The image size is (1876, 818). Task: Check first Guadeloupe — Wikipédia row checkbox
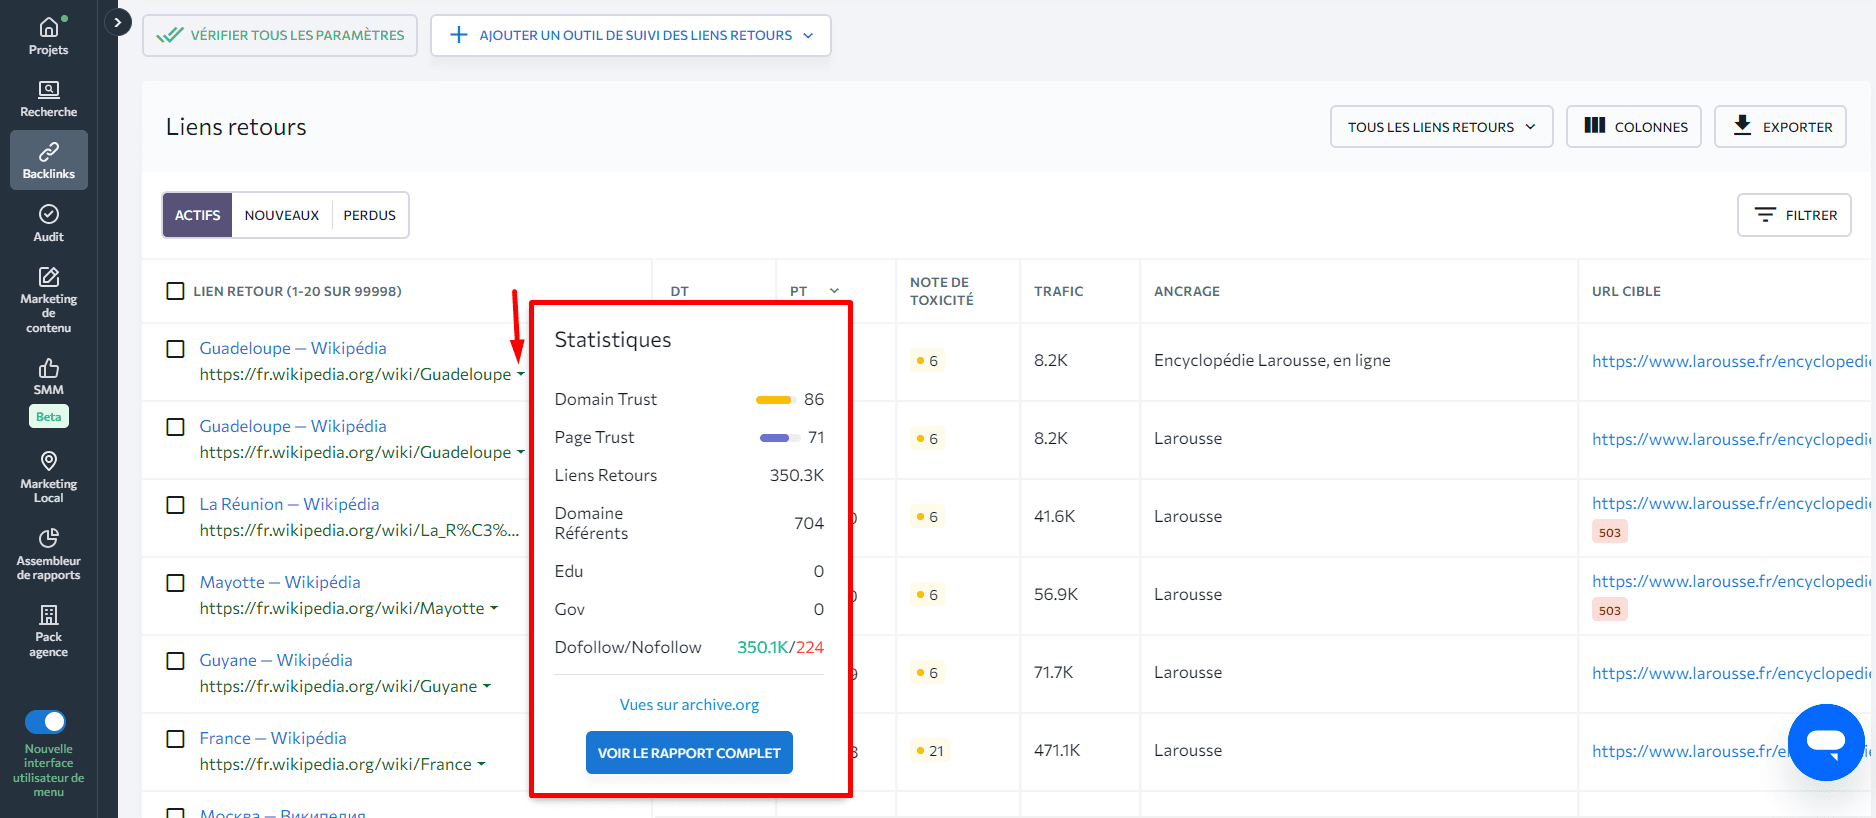[175, 349]
